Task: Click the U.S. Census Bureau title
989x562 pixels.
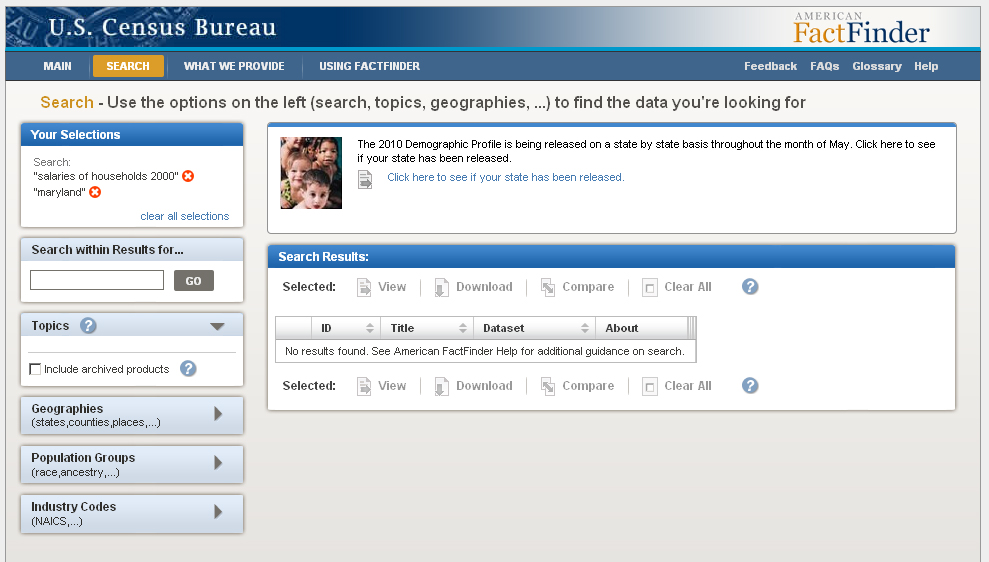Action: pyautogui.click(x=162, y=27)
